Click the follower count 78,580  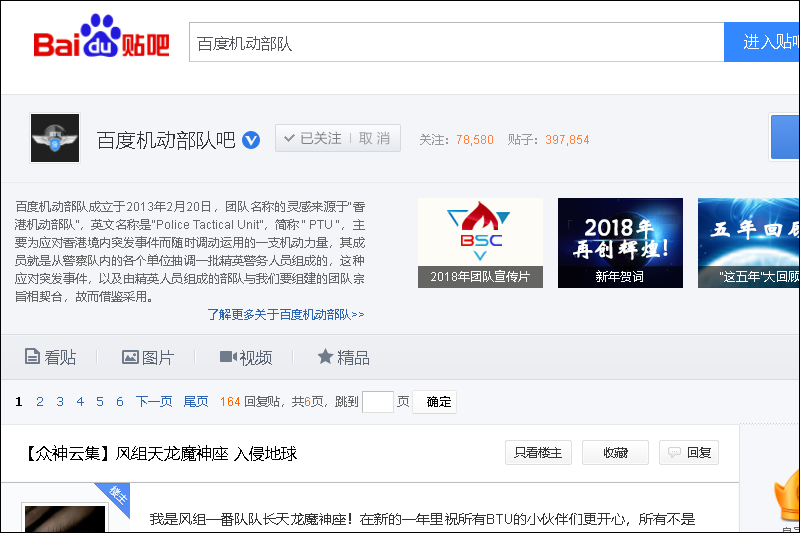(x=474, y=140)
